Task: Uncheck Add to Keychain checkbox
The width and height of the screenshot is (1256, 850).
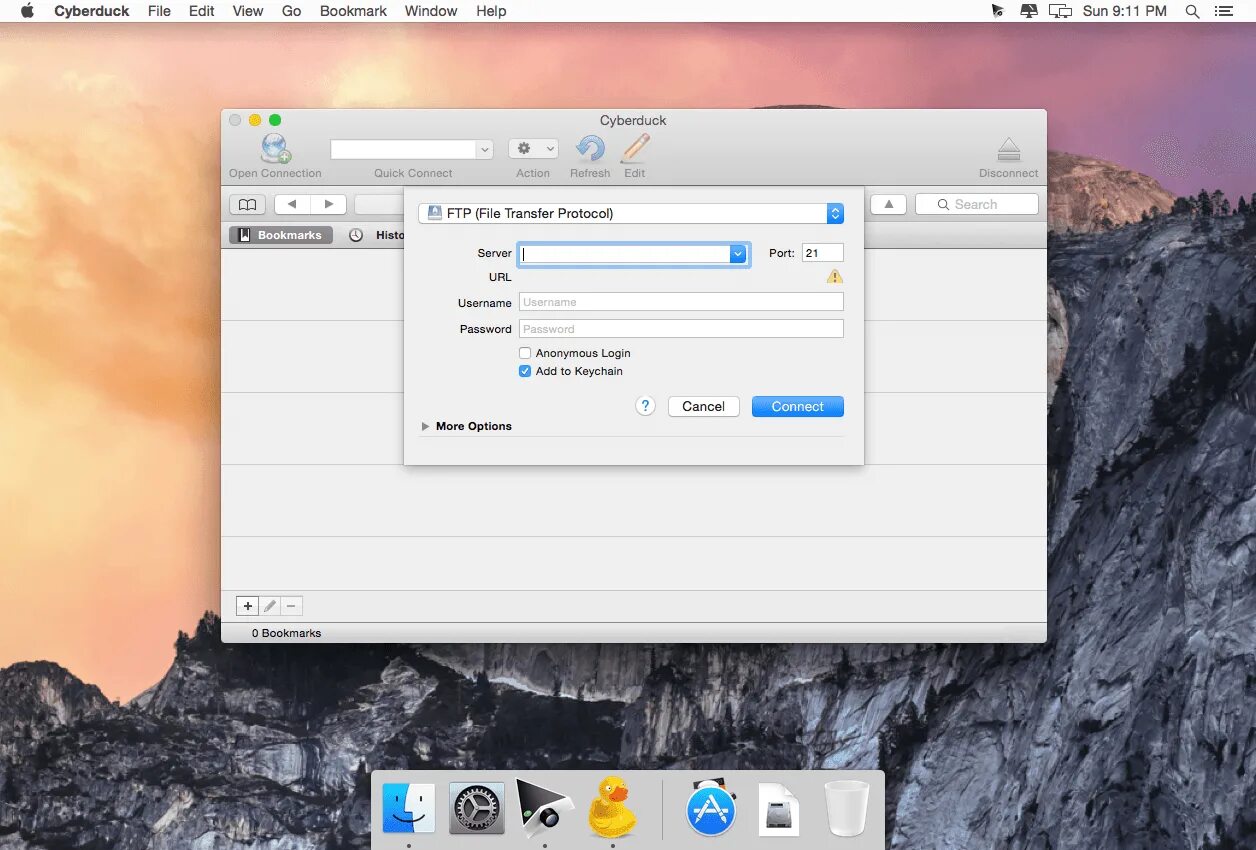Action: pyautogui.click(x=525, y=371)
